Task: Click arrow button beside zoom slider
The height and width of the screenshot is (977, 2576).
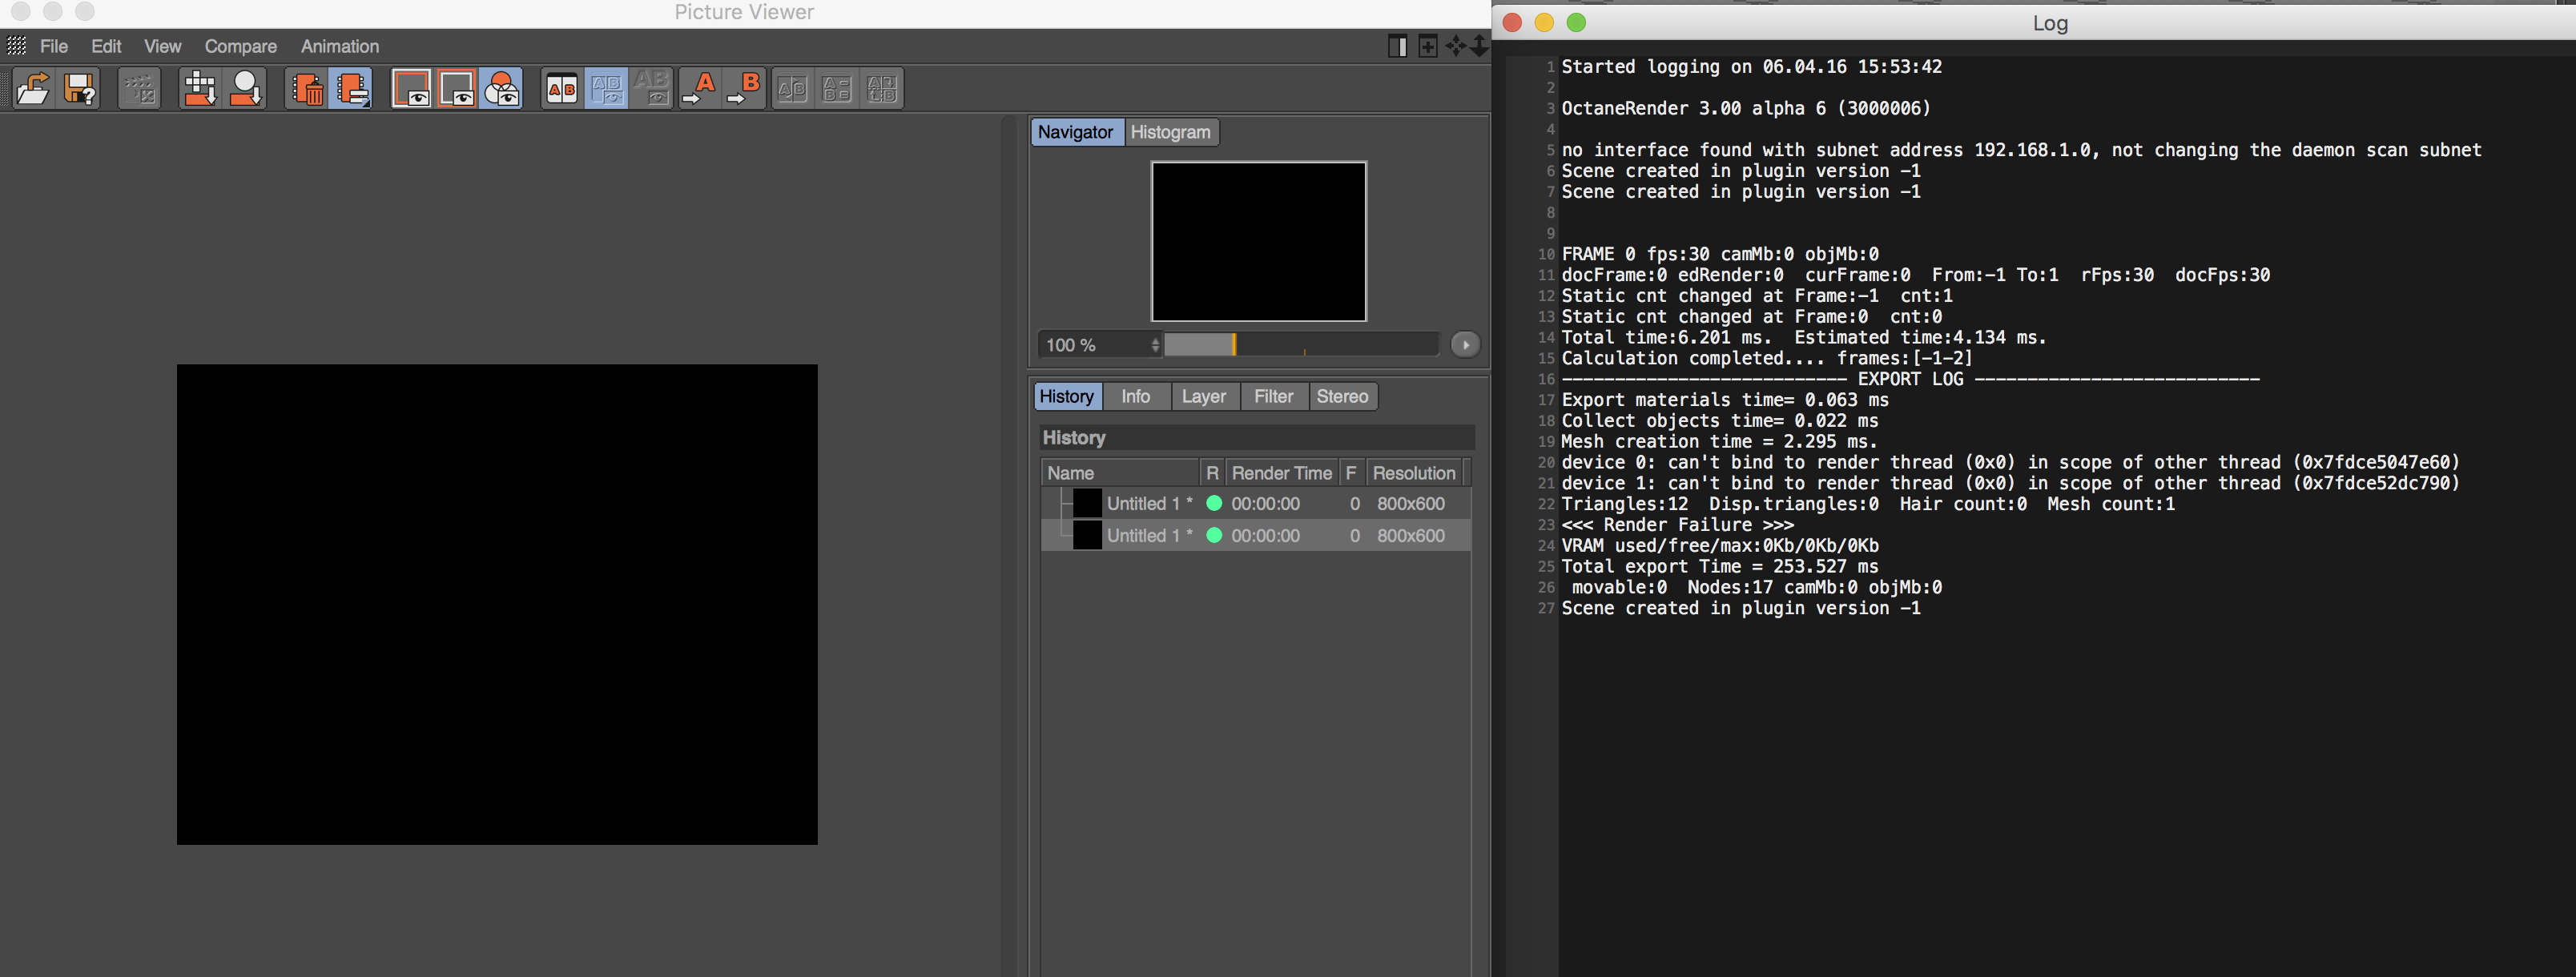Action: coord(1465,345)
